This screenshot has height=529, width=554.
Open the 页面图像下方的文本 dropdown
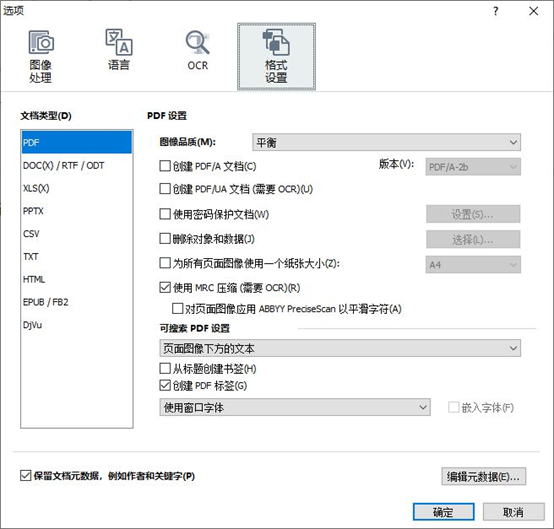coord(340,348)
